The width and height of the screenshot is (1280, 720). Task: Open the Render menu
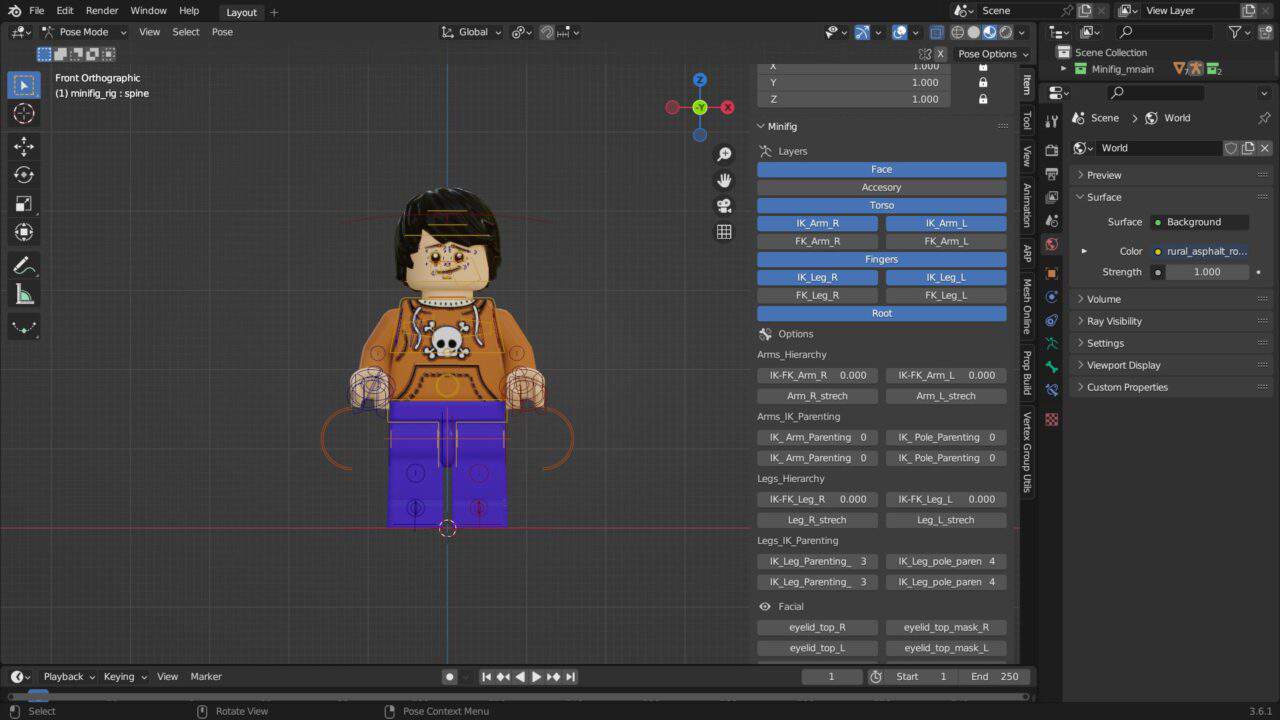pyautogui.click(x=102, y=11)
